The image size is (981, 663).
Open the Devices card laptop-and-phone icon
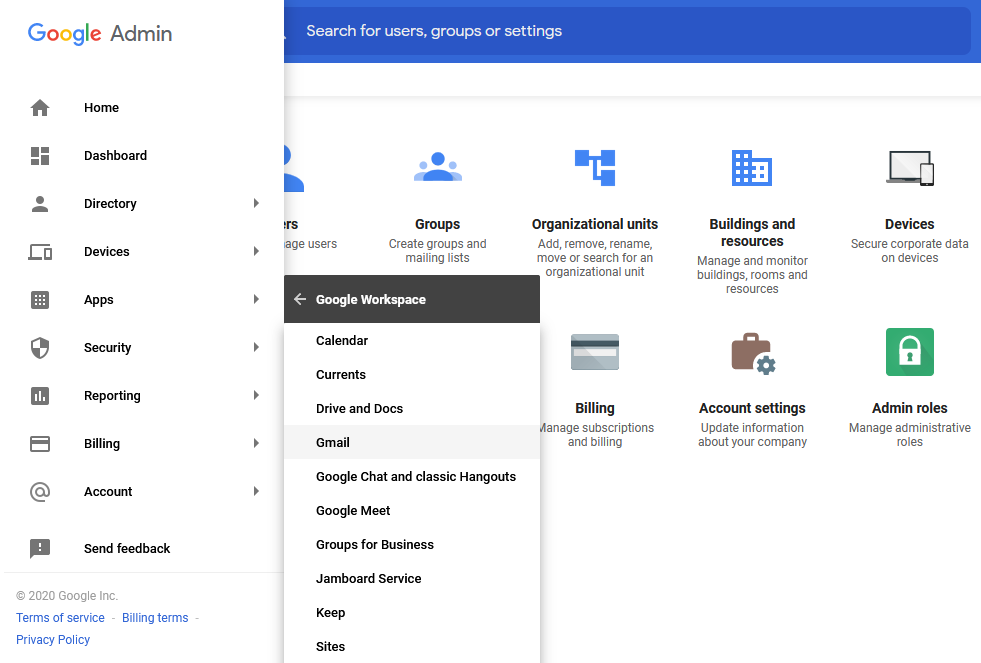(910, 168)
